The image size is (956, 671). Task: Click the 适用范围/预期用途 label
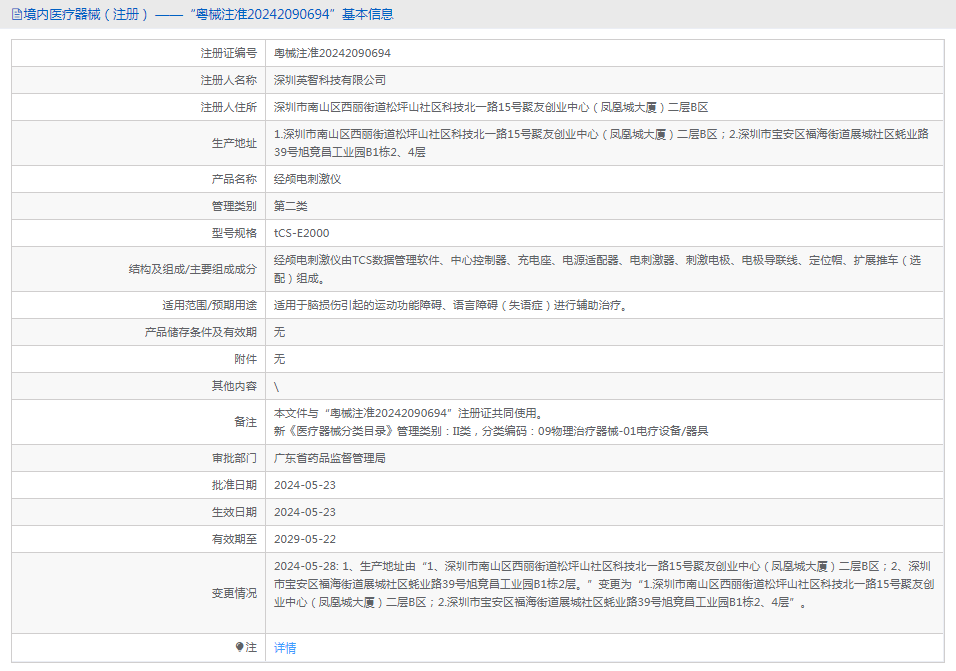pos(210,305)
